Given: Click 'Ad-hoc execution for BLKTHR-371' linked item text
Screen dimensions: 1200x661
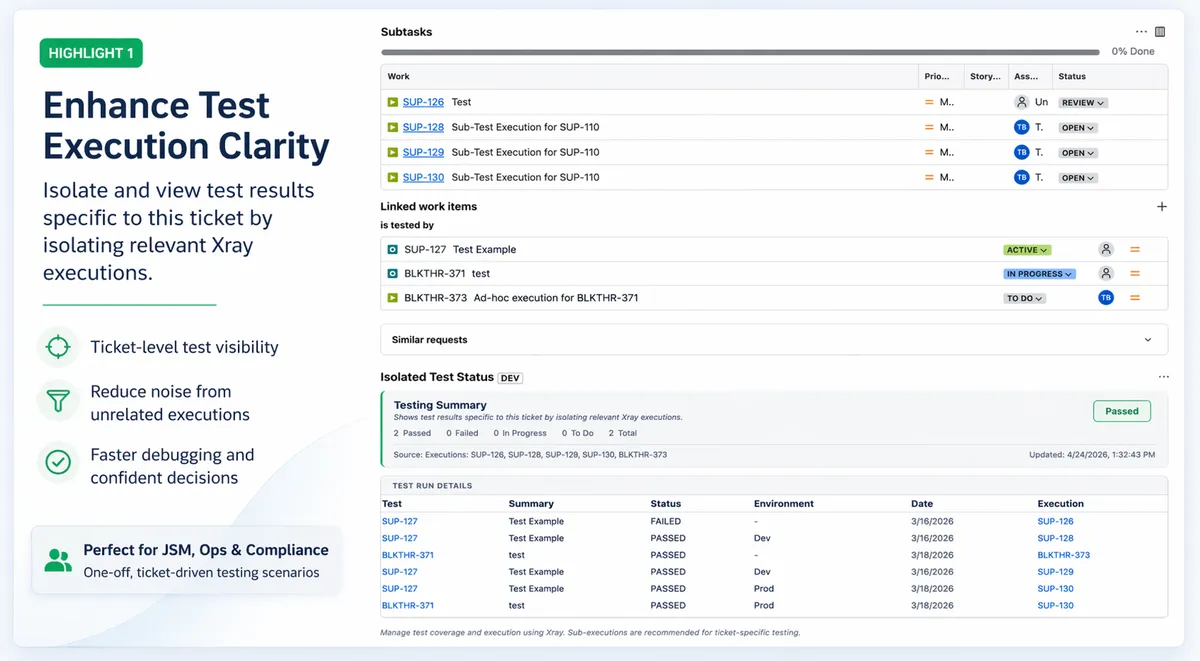Looking at the screenshot, I should pyautogui.click(x=556, y=298).
